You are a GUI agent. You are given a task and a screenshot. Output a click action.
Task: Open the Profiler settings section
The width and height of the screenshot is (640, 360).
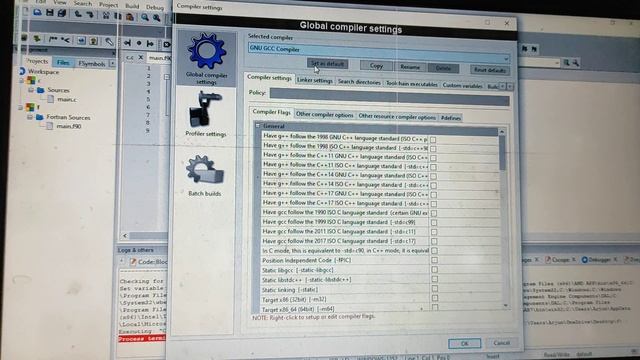(205, 114)
